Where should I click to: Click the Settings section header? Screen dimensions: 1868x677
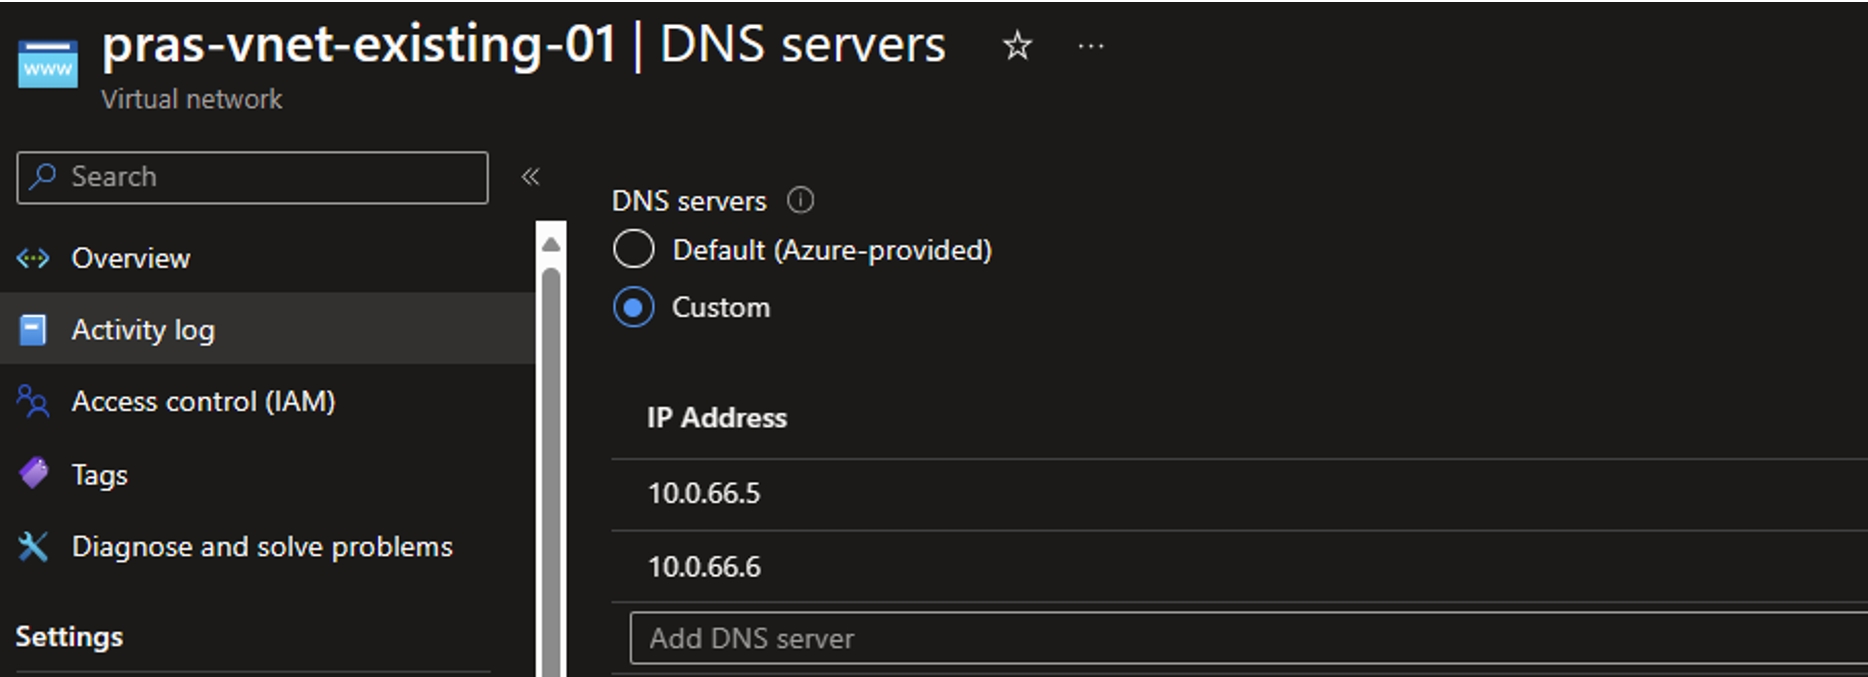point(69,637)
